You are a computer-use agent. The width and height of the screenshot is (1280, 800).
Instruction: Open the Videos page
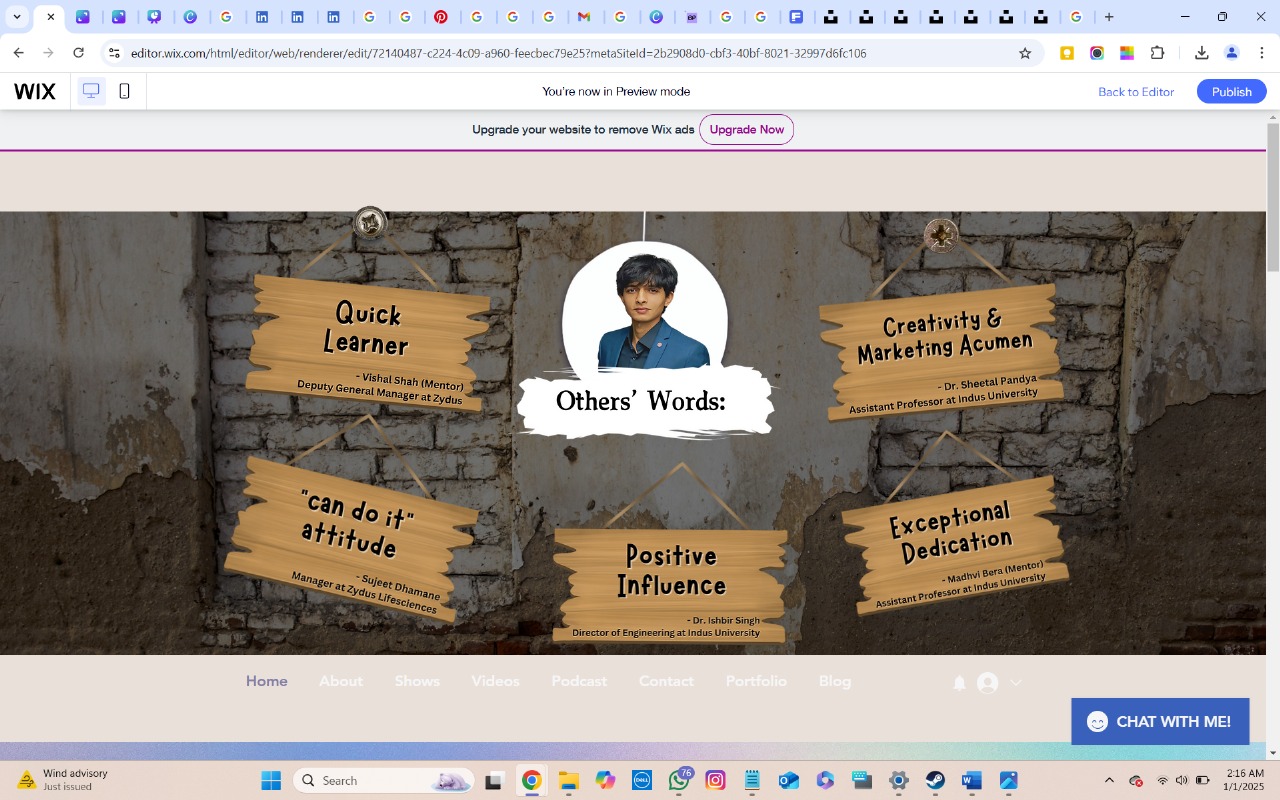[495, 681]
